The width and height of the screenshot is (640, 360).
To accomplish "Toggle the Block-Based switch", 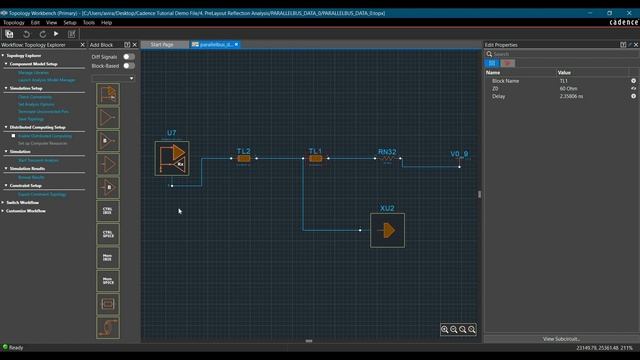I will 129,66.
